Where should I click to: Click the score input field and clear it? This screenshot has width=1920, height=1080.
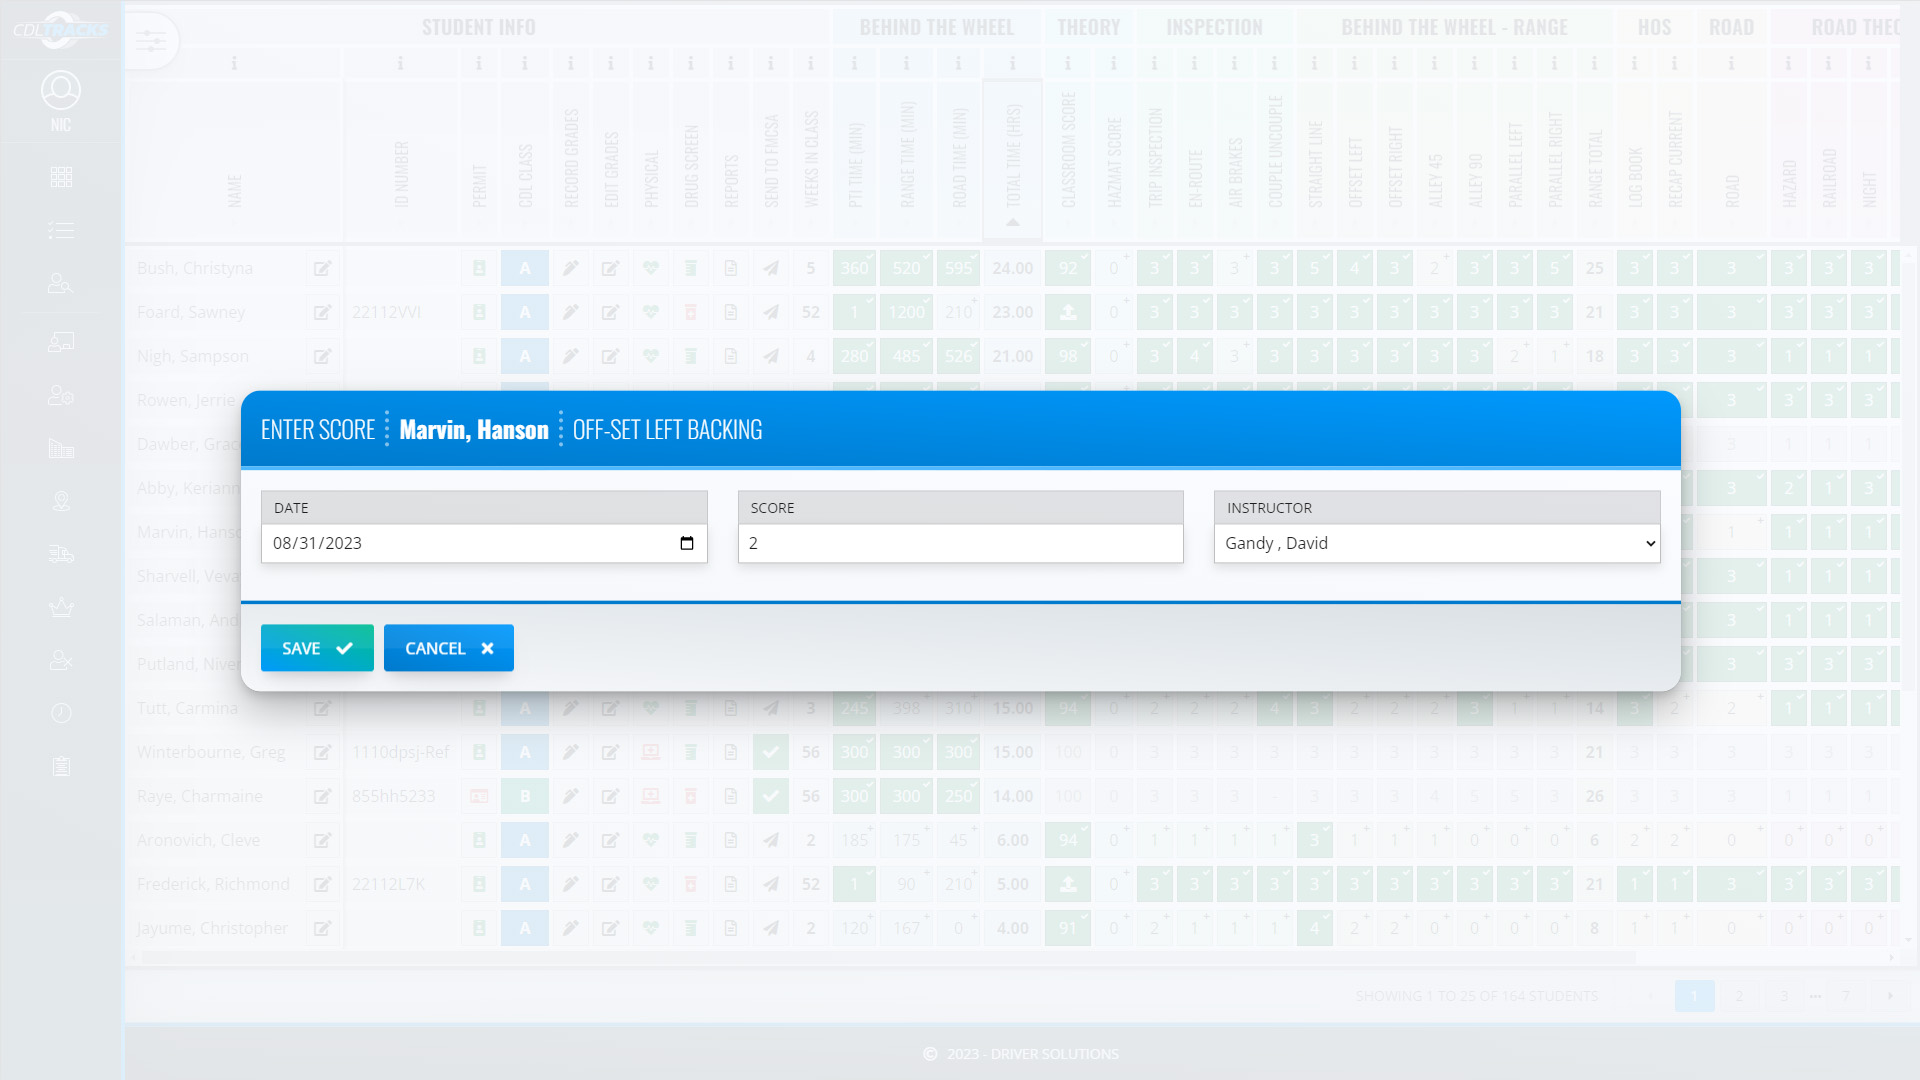click(x=960, y=543)
